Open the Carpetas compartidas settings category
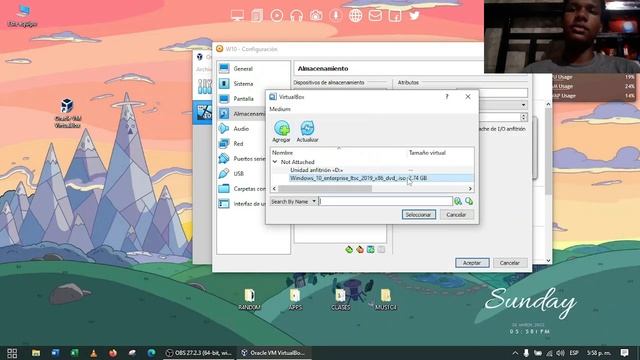This screenshot has width=640, height=360. (x=242, y=189)
